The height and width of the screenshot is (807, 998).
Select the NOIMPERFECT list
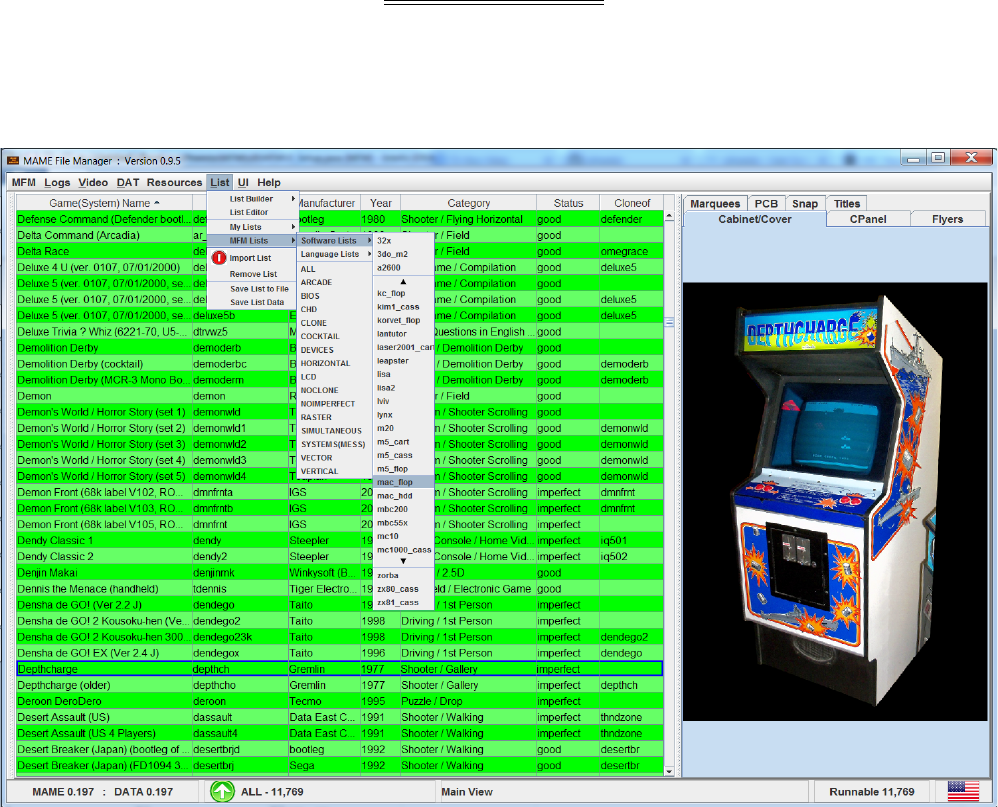point(335,404)
